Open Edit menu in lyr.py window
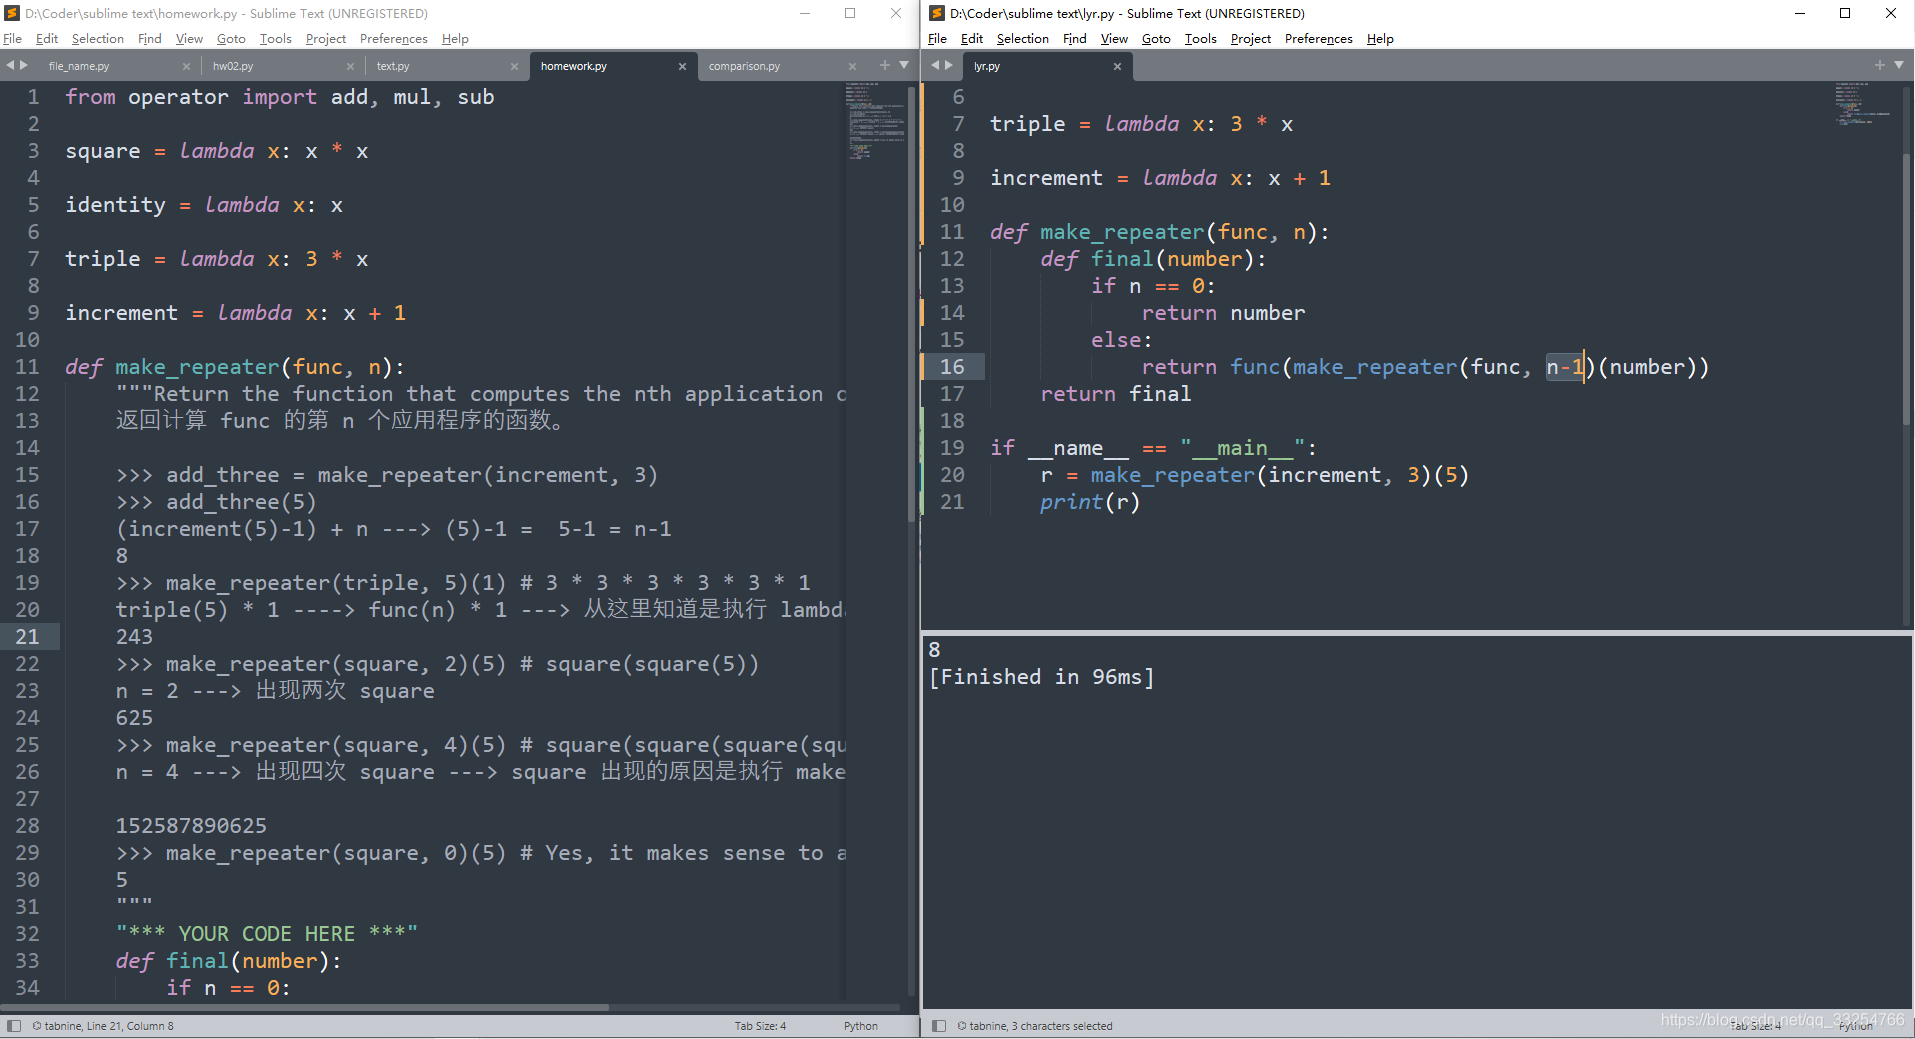Viewport: 1915px width, 1039px height. click(971, 39)
